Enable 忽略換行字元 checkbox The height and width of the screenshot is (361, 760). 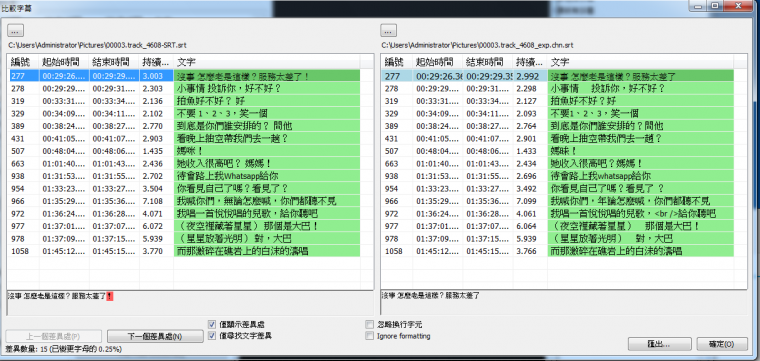click(370, 324)
